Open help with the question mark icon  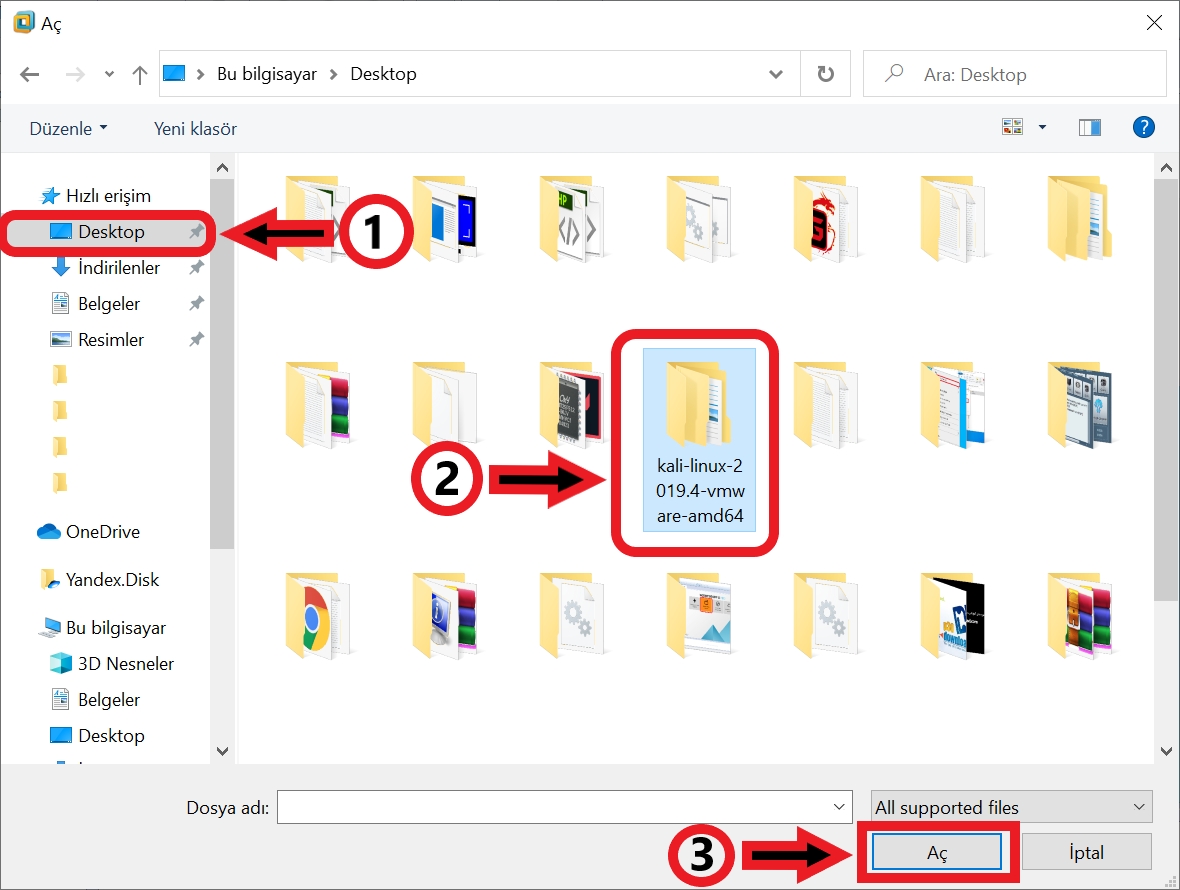1143,127
